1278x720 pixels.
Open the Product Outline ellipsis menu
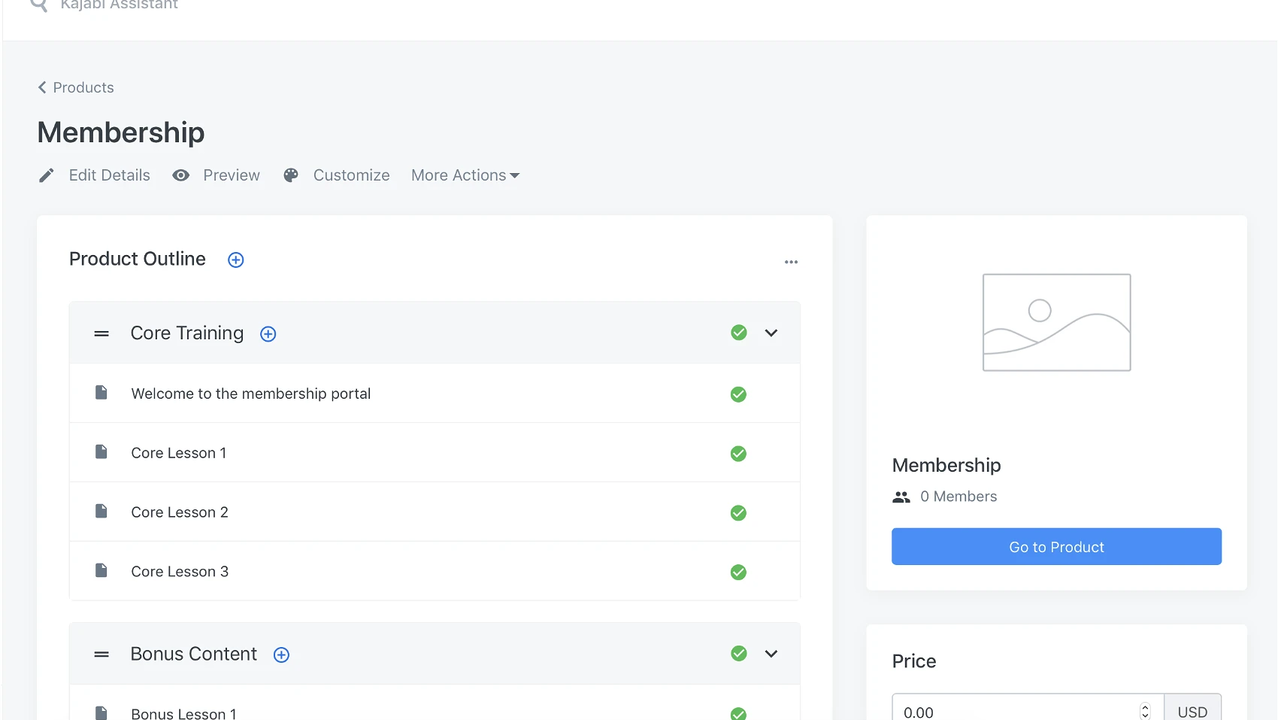(x=791, y=261)
